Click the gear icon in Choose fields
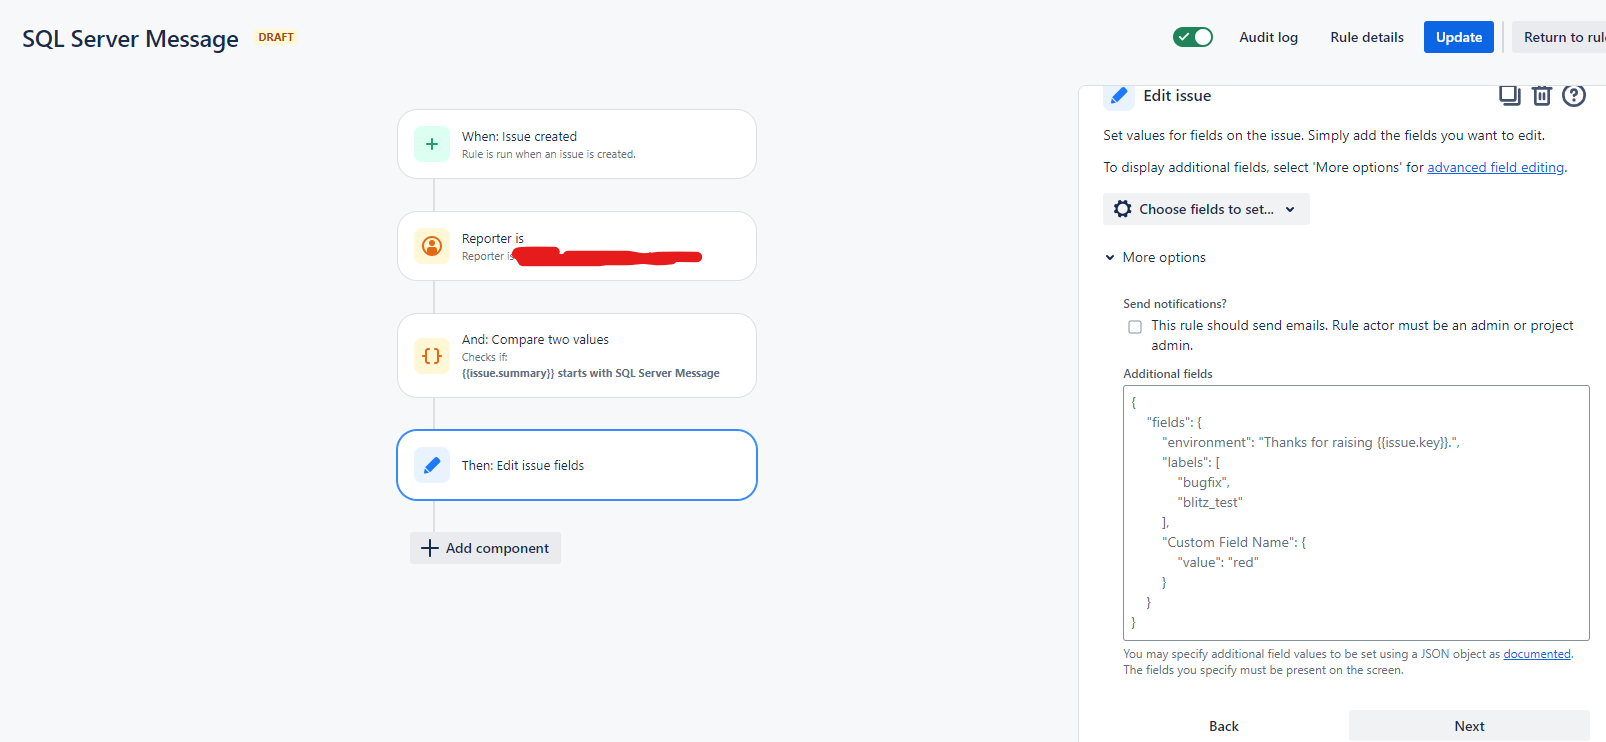The width and height of the screenshot is (1606, 742). 1123,209
